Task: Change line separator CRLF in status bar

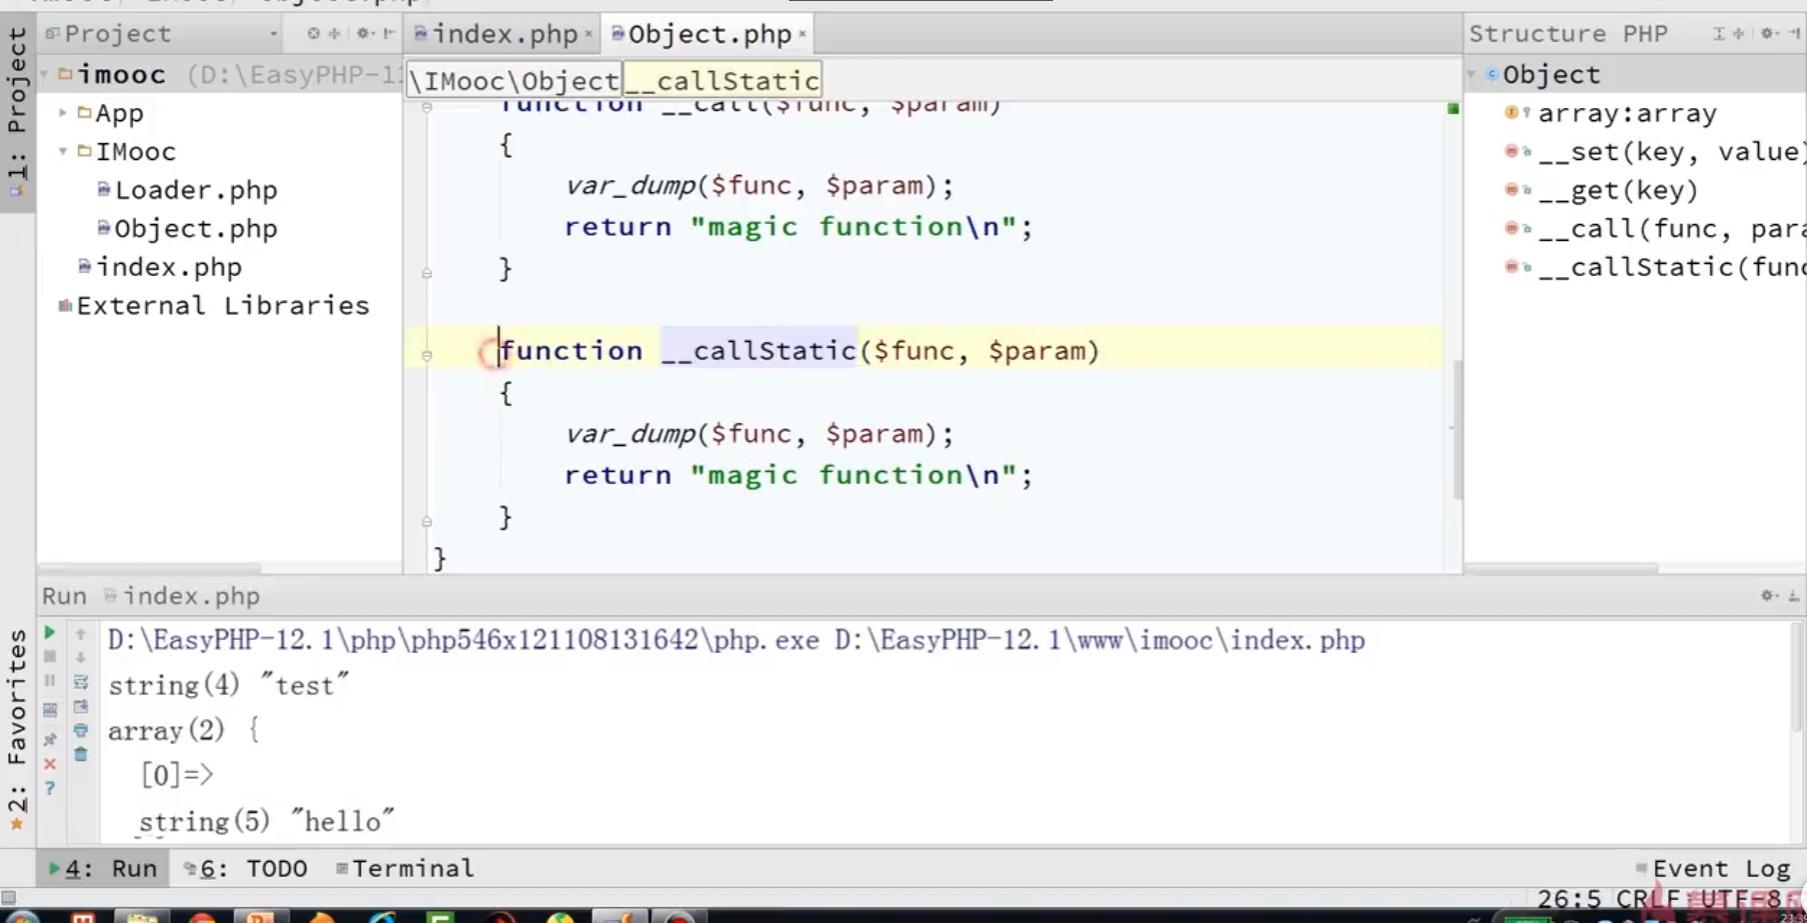Action: point(1648,898)
